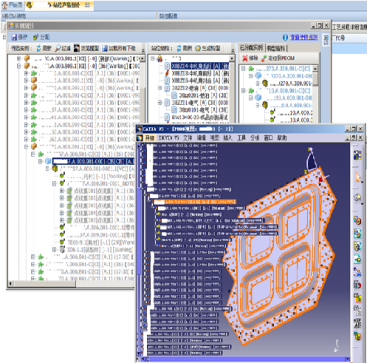Click the blue 查看 hyperlink at the dialog's upper right
Viewport: 367px width, 363px height.
(304, 37)
